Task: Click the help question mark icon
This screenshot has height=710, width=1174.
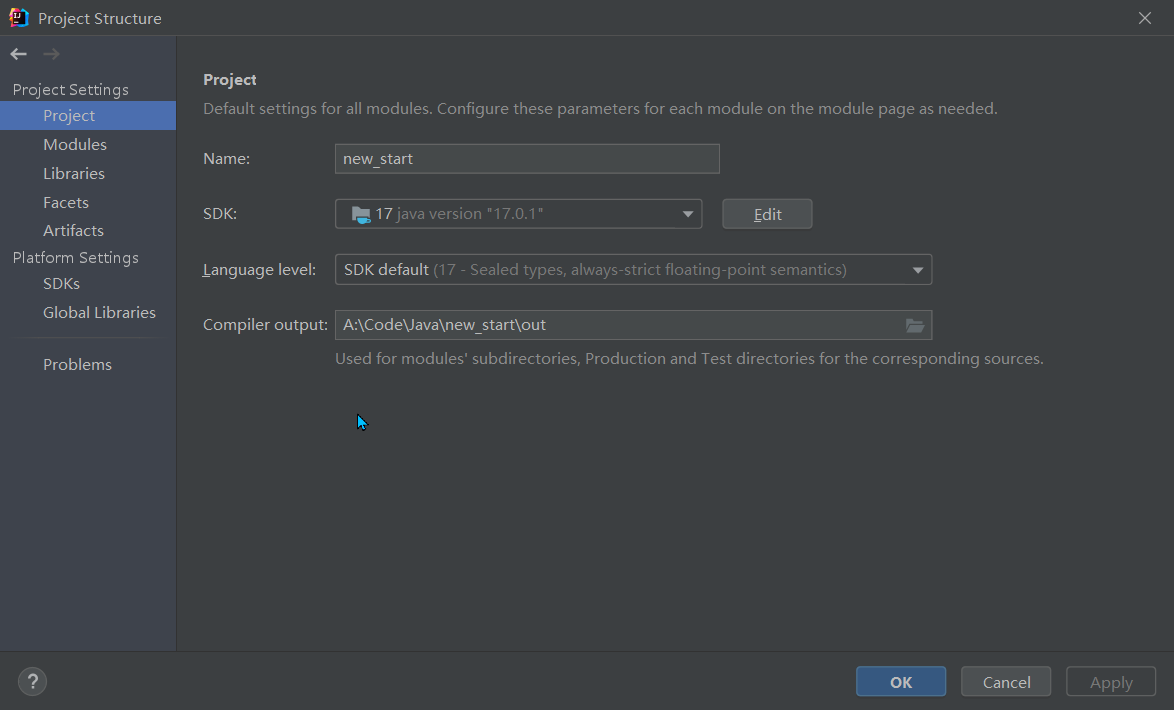Action: [33, 682]
